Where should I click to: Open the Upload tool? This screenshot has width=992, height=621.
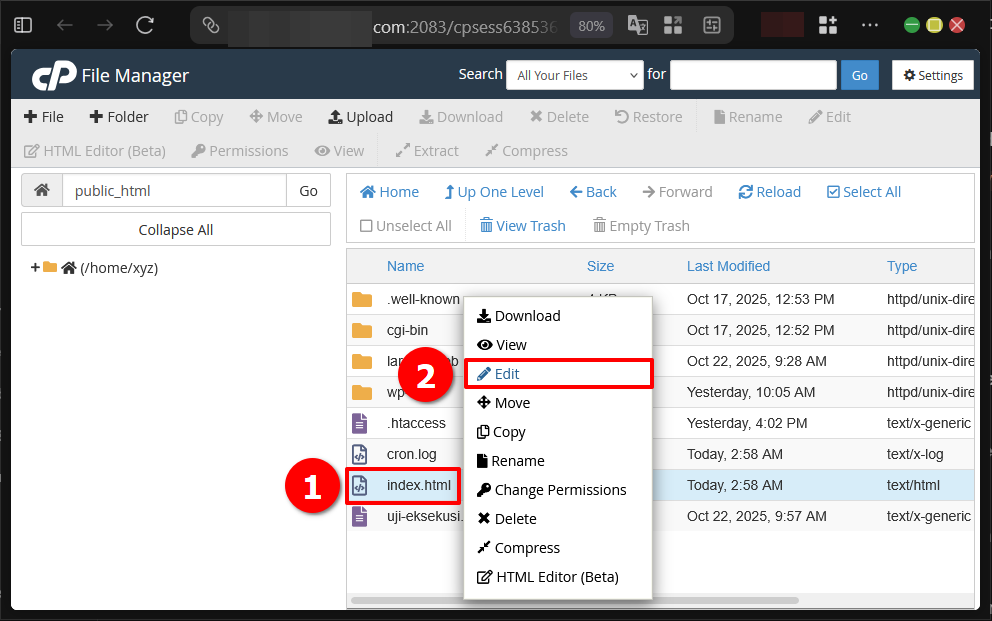pyautogui.click(x=360, y=116)
